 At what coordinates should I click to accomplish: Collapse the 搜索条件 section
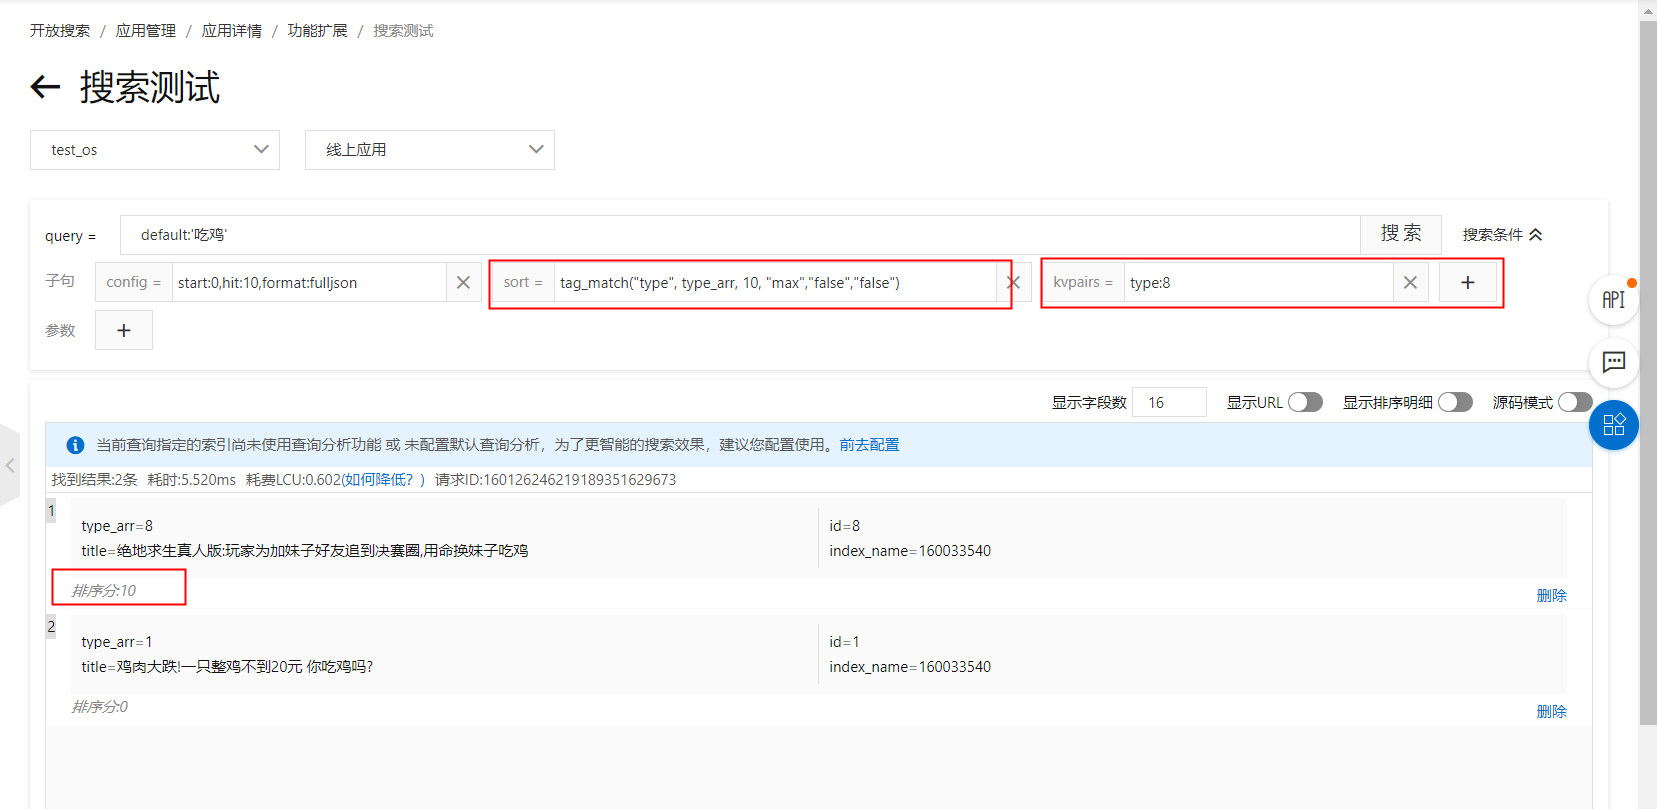1502,235
